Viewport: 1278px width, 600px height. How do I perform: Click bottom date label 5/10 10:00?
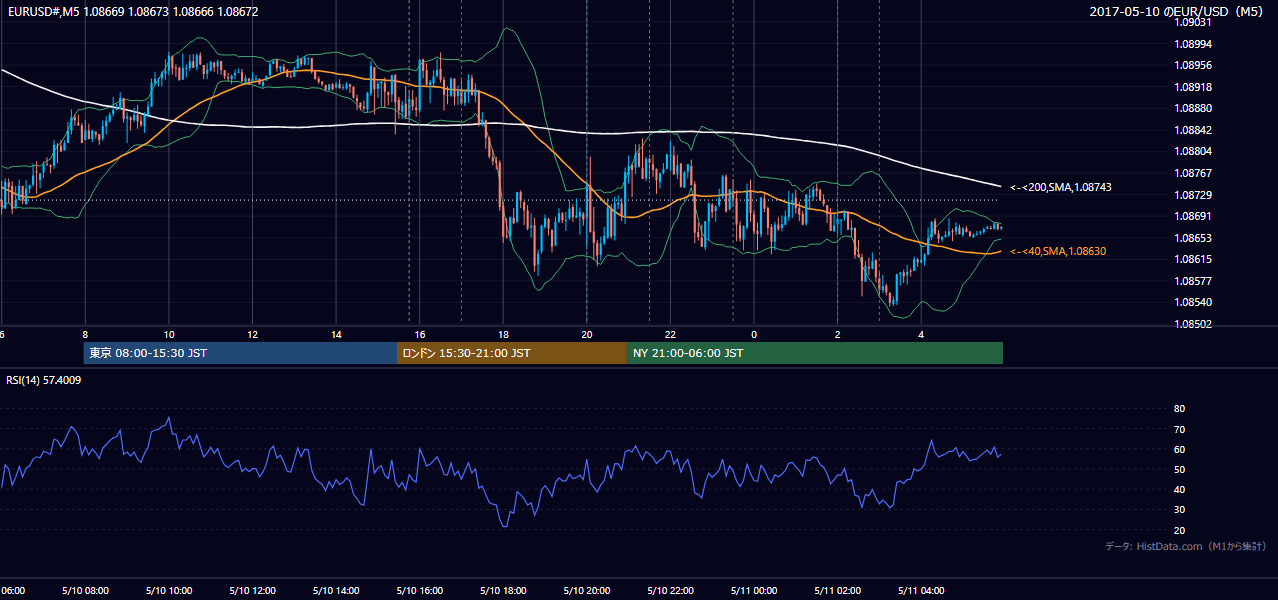[x=169, y=590]
